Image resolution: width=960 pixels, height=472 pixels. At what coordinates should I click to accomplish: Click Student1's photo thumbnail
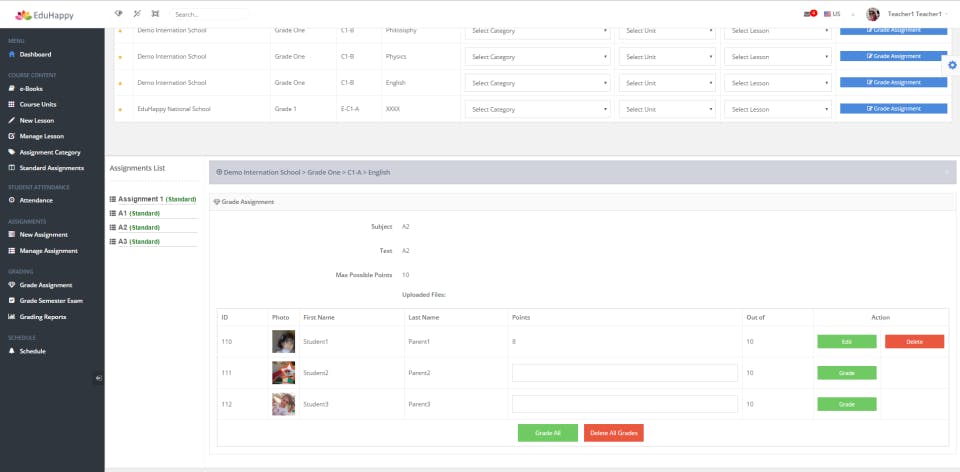283,342
